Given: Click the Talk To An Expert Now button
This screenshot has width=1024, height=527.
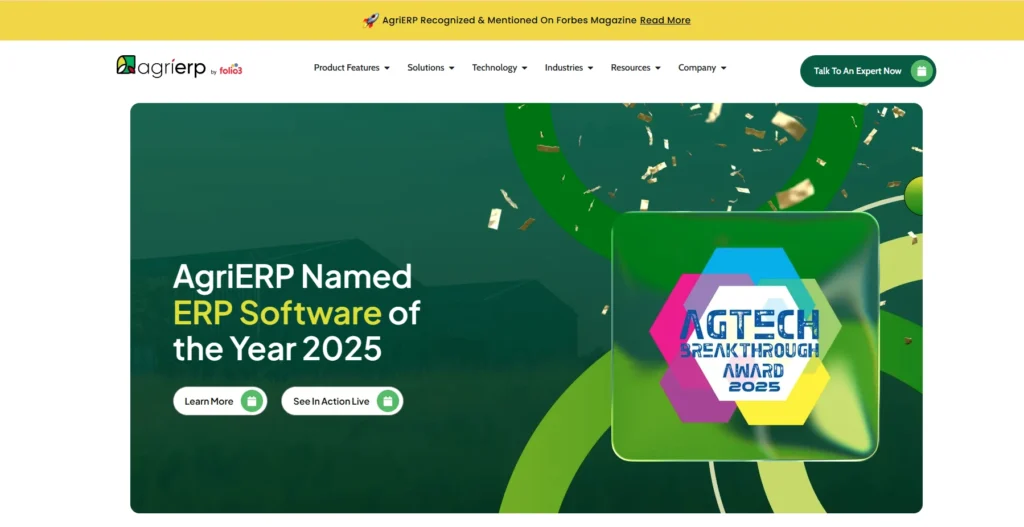Looking at the screenshot, I should point(868,71).
